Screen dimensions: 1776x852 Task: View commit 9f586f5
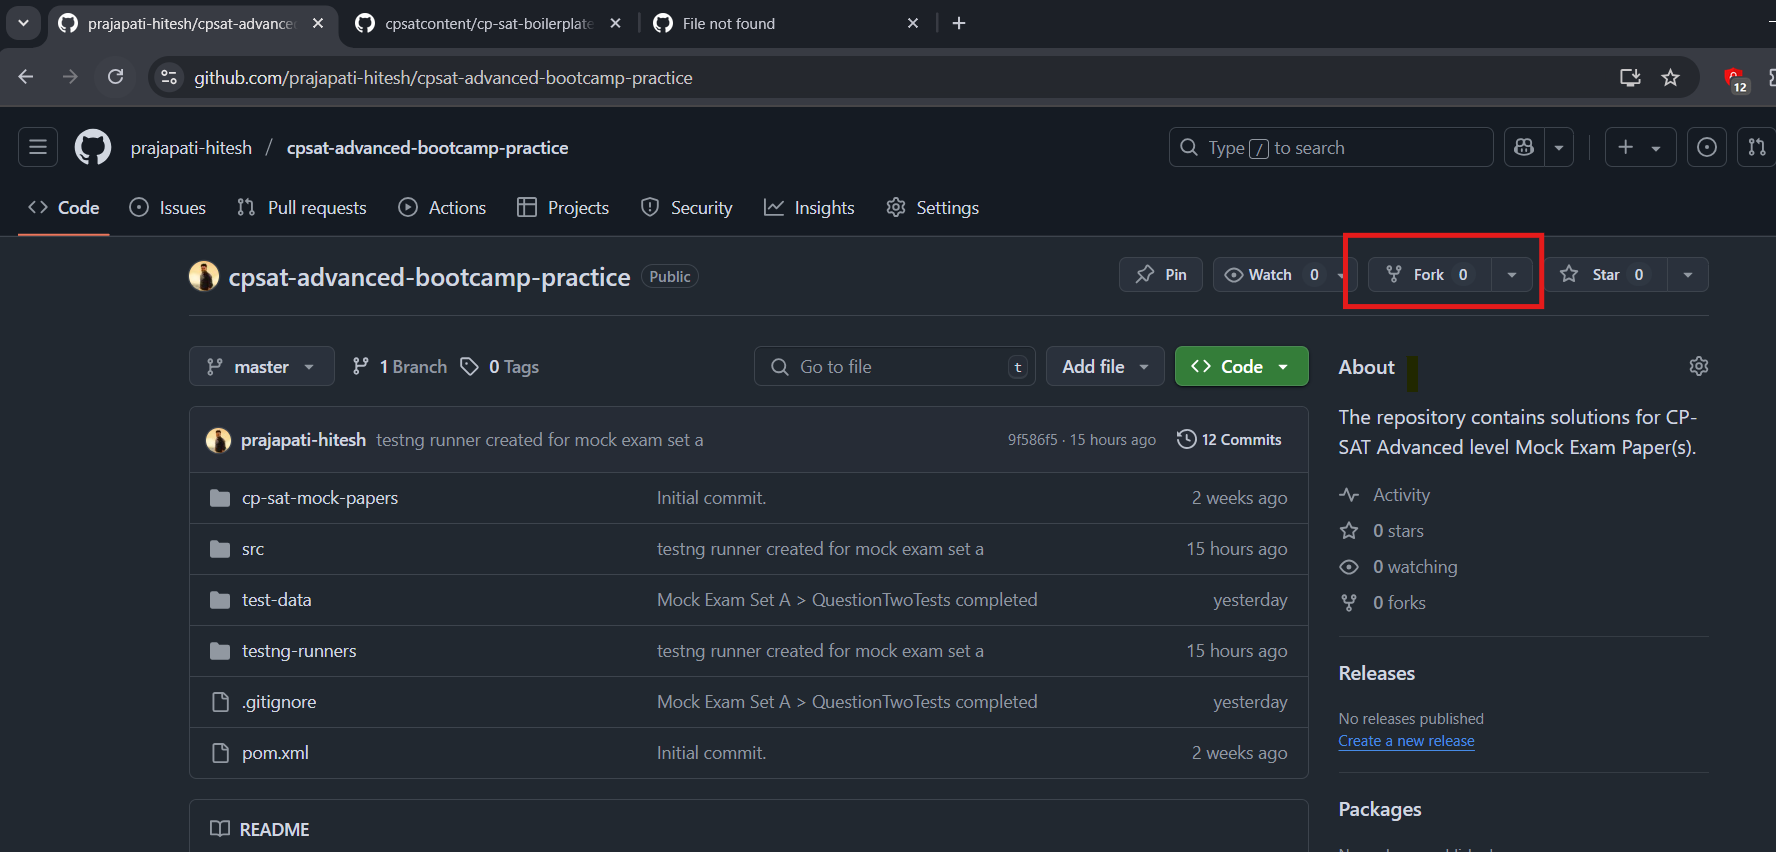click(x=1032, y=440)
